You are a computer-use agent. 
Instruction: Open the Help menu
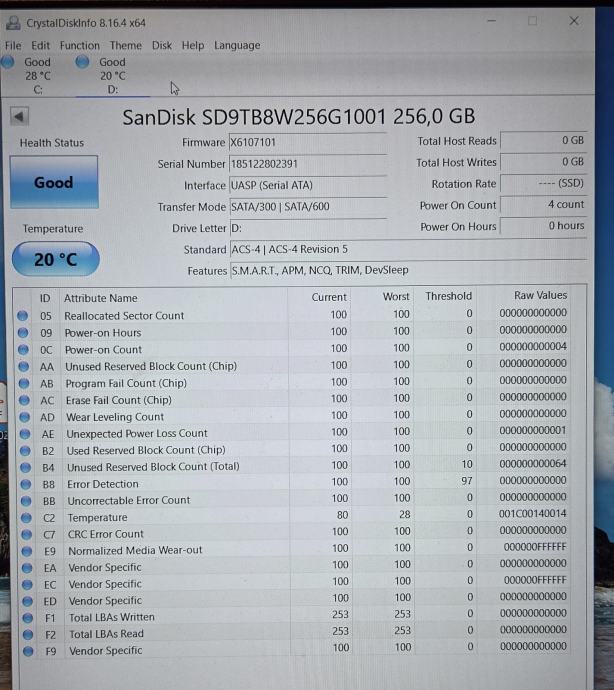193,45
